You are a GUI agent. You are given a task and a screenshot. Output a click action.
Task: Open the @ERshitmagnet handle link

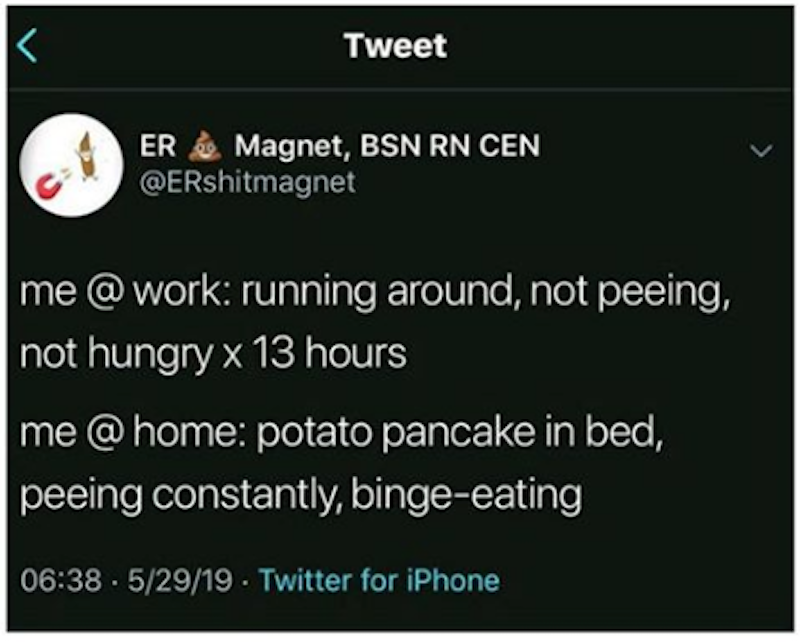247,184
